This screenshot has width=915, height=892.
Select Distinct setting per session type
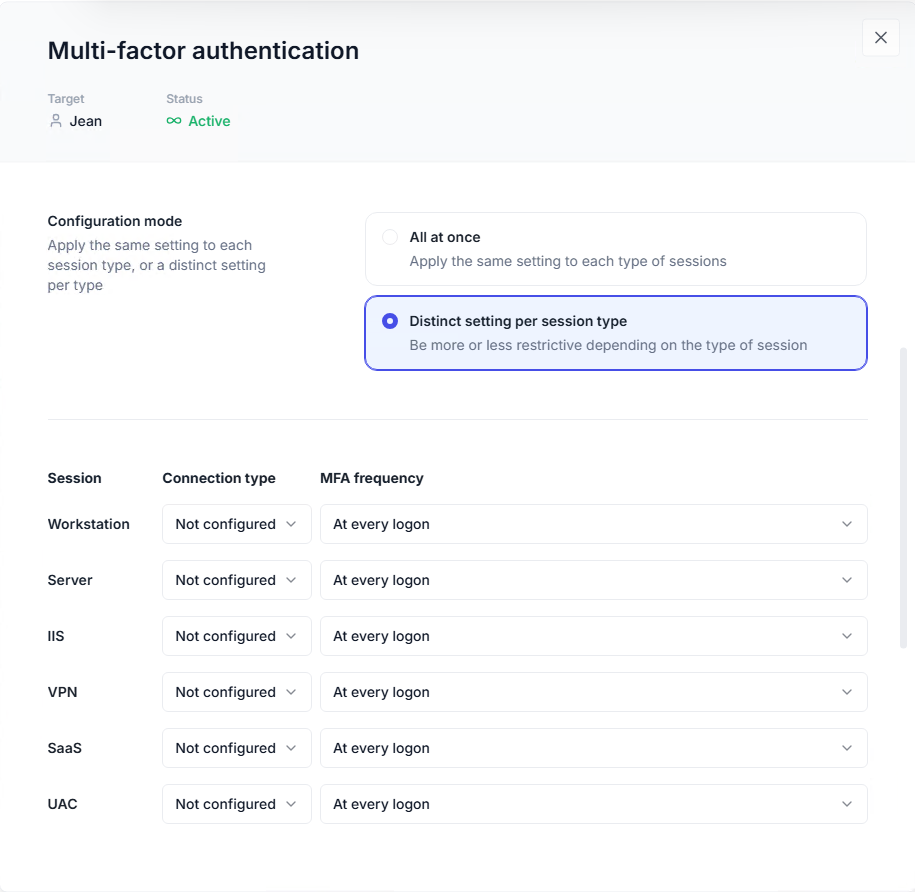tap(390, 322)
